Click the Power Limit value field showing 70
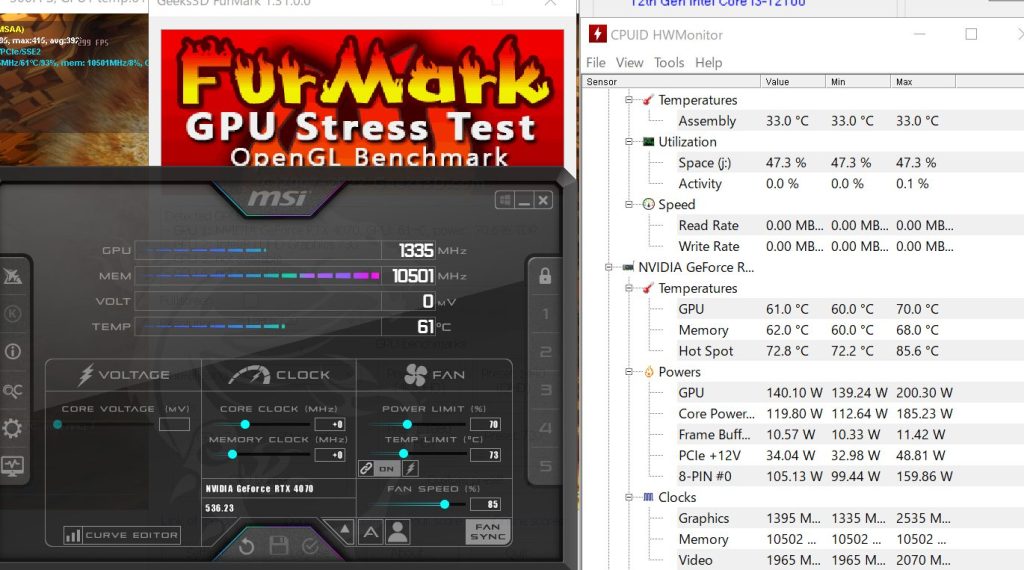 [485, 424]
